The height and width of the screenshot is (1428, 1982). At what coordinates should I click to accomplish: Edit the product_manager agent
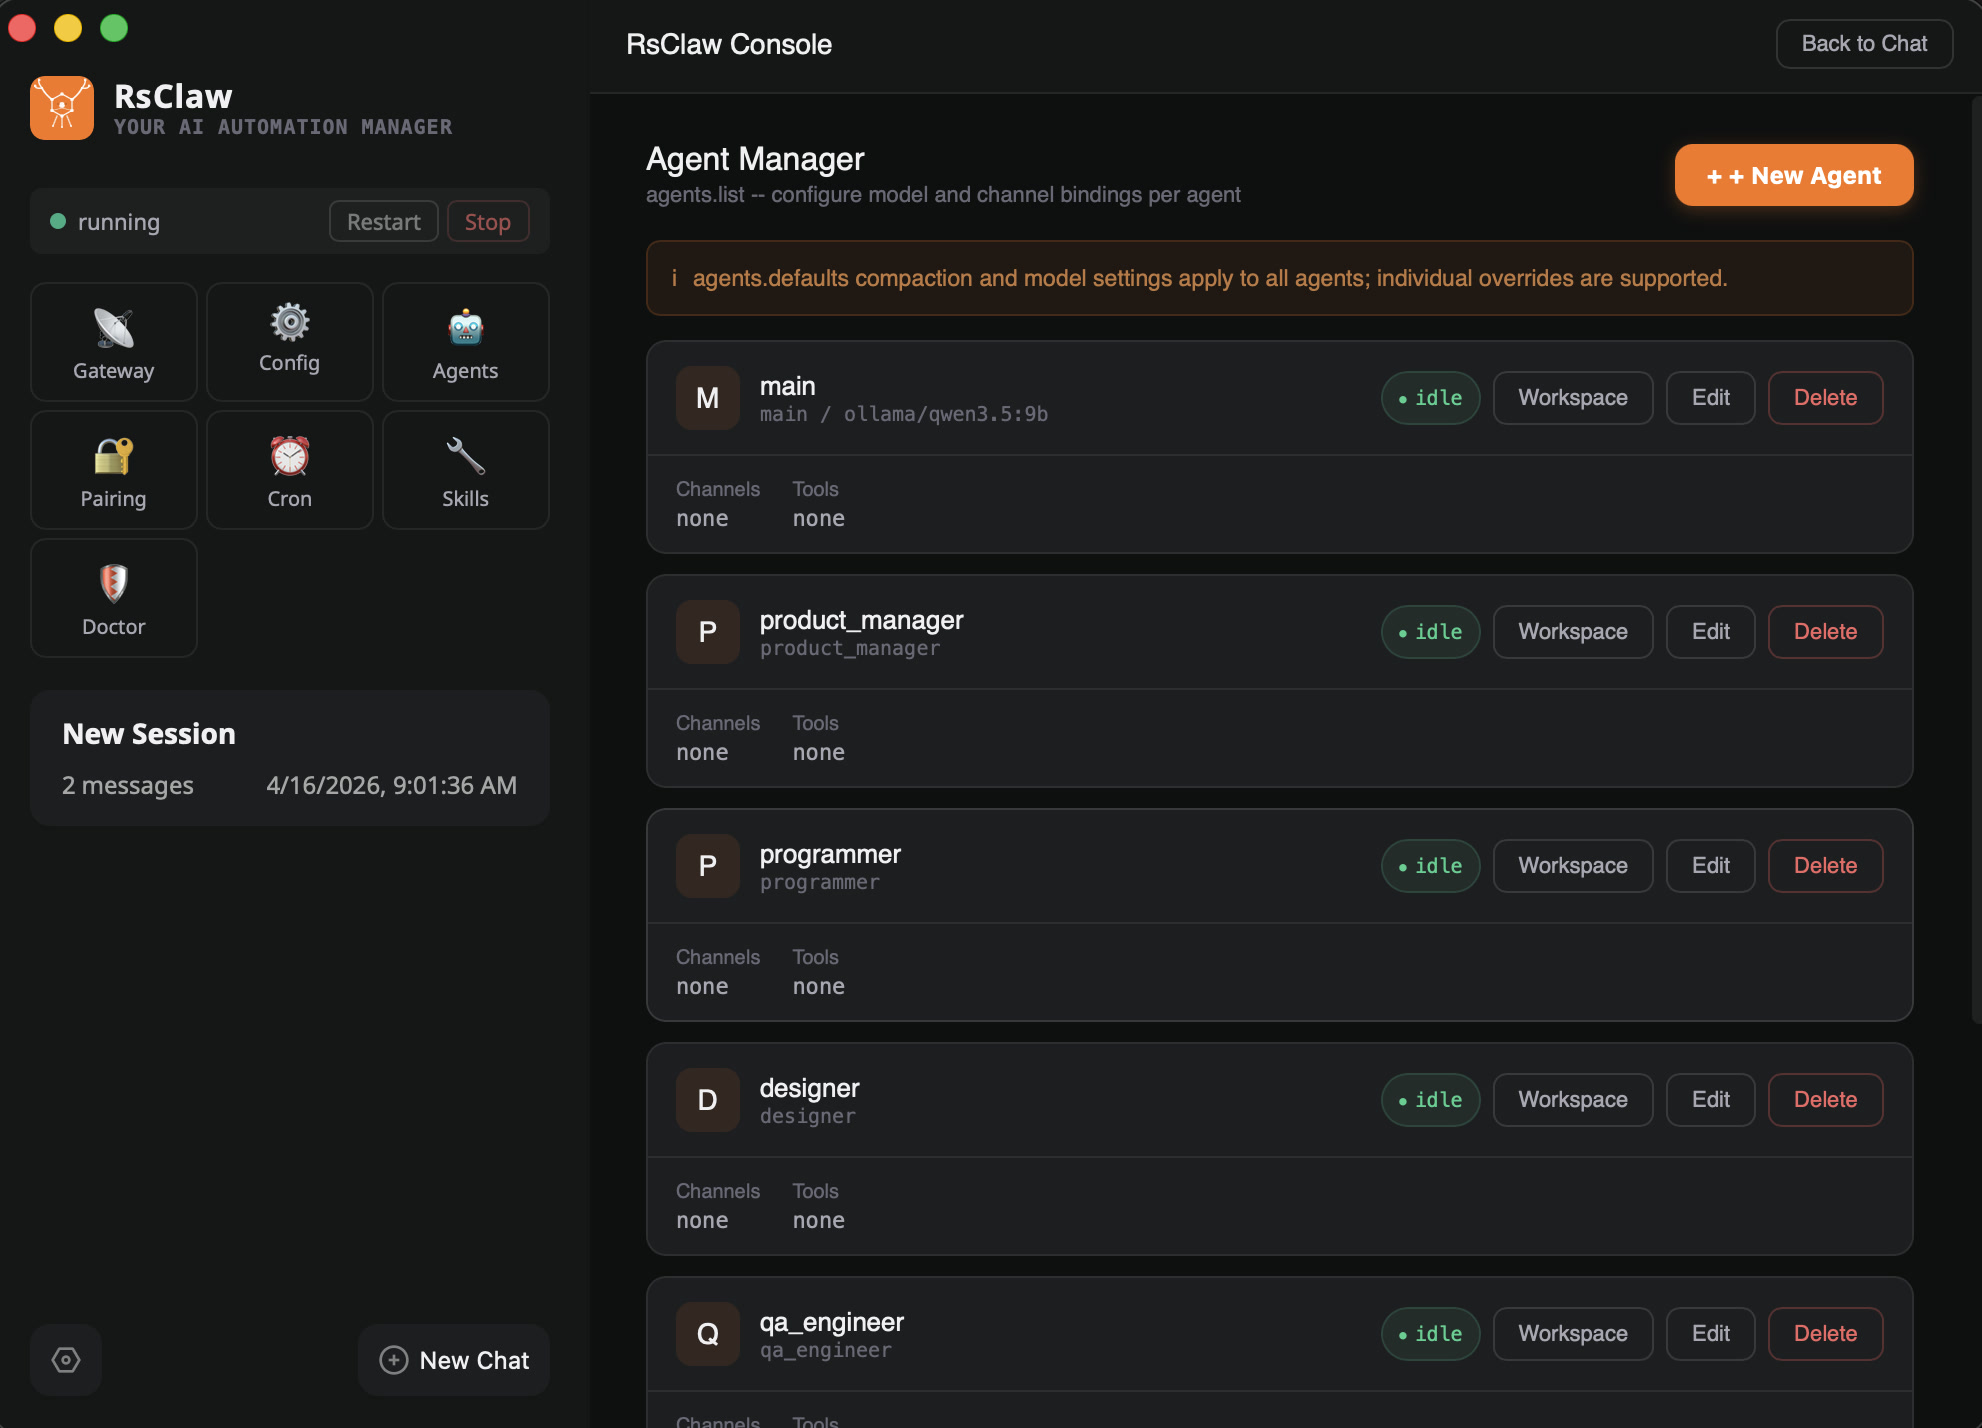[x=1710, y=631]
